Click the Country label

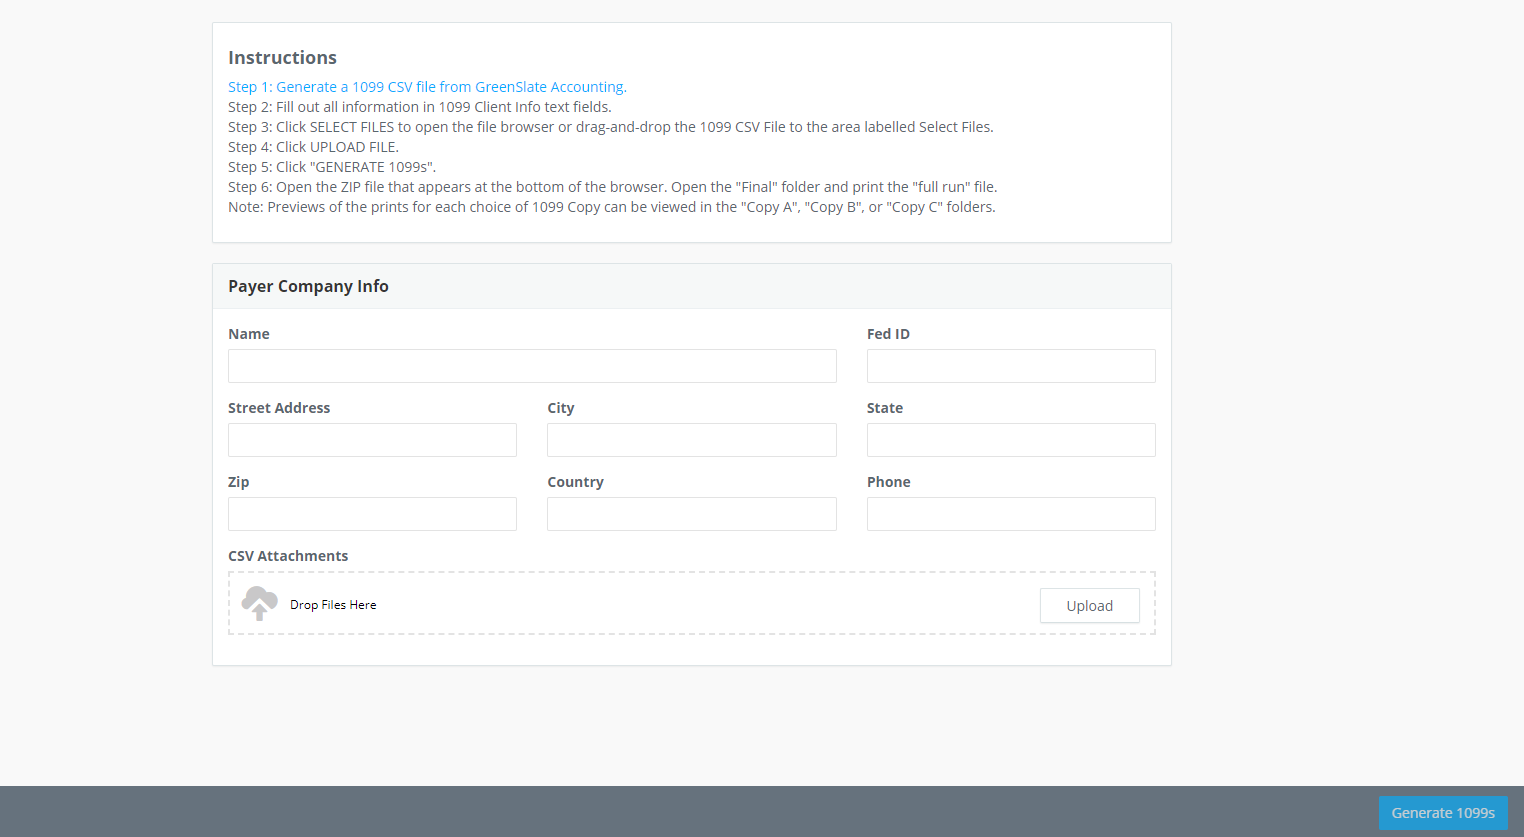[575, 482]
